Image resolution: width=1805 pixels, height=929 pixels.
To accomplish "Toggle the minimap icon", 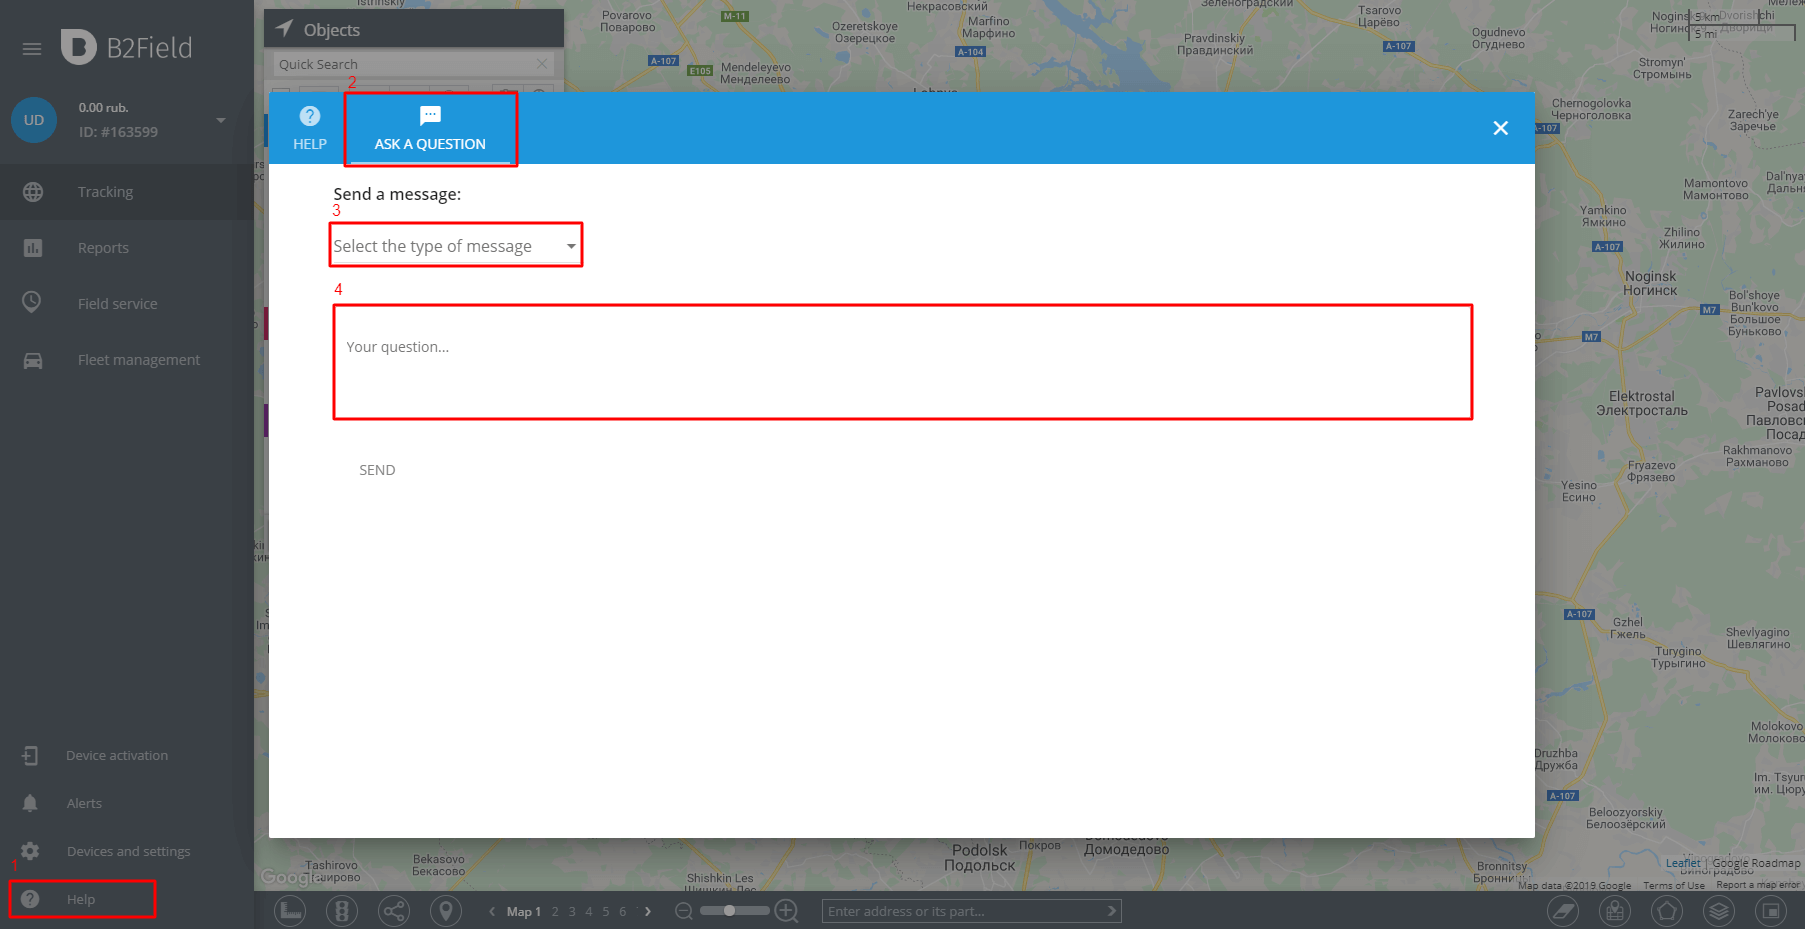I will pos(1771,911).
